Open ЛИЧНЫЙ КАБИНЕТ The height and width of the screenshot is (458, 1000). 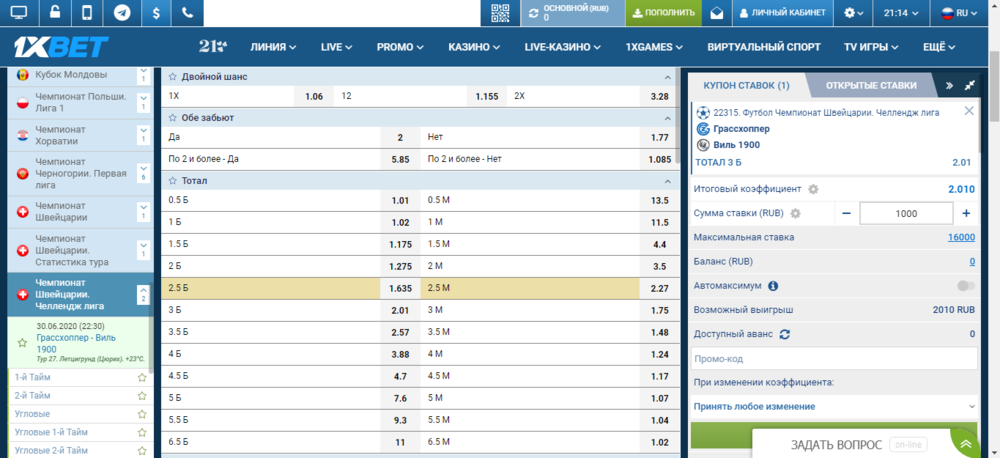click(x=783, y=13)
